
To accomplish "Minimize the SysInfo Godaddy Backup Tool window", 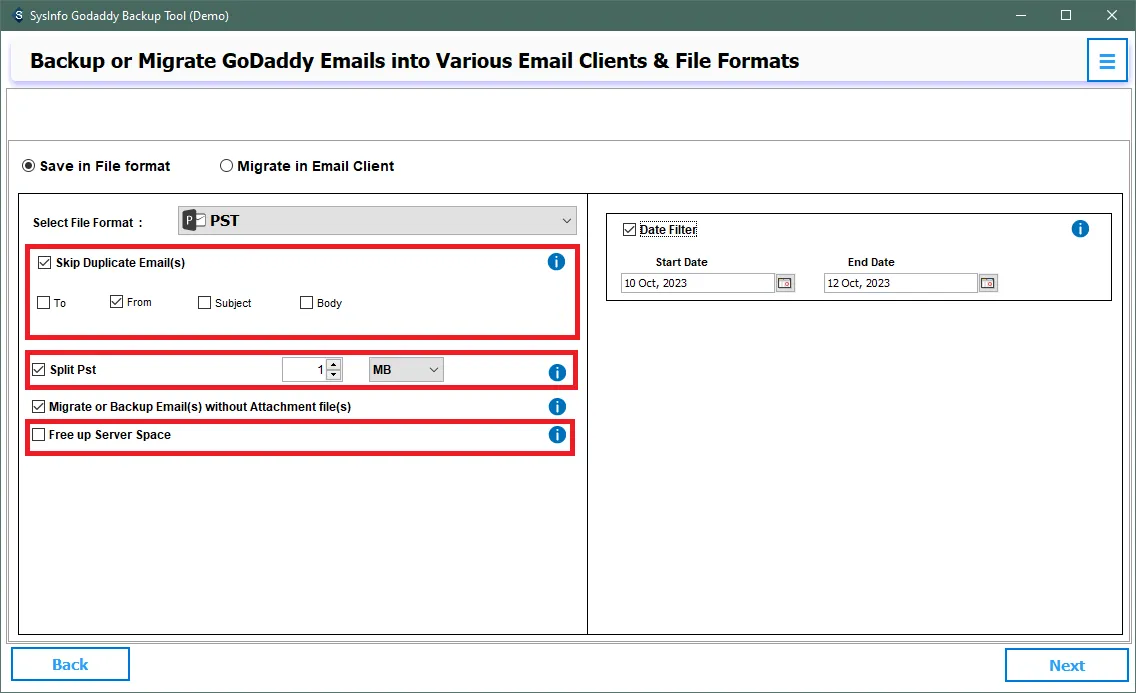I will pyautogui.click(x=1021, y=15).
